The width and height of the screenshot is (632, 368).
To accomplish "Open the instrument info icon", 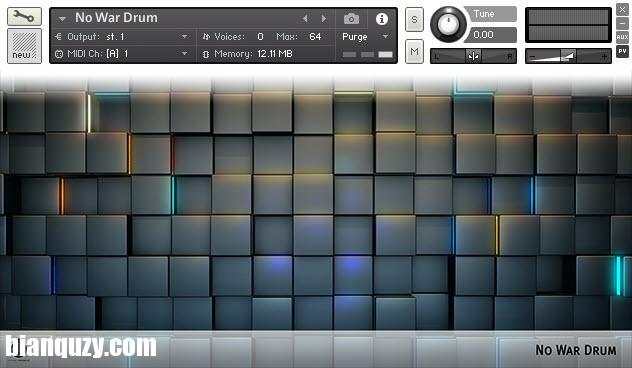I will (x=382, y=19).
